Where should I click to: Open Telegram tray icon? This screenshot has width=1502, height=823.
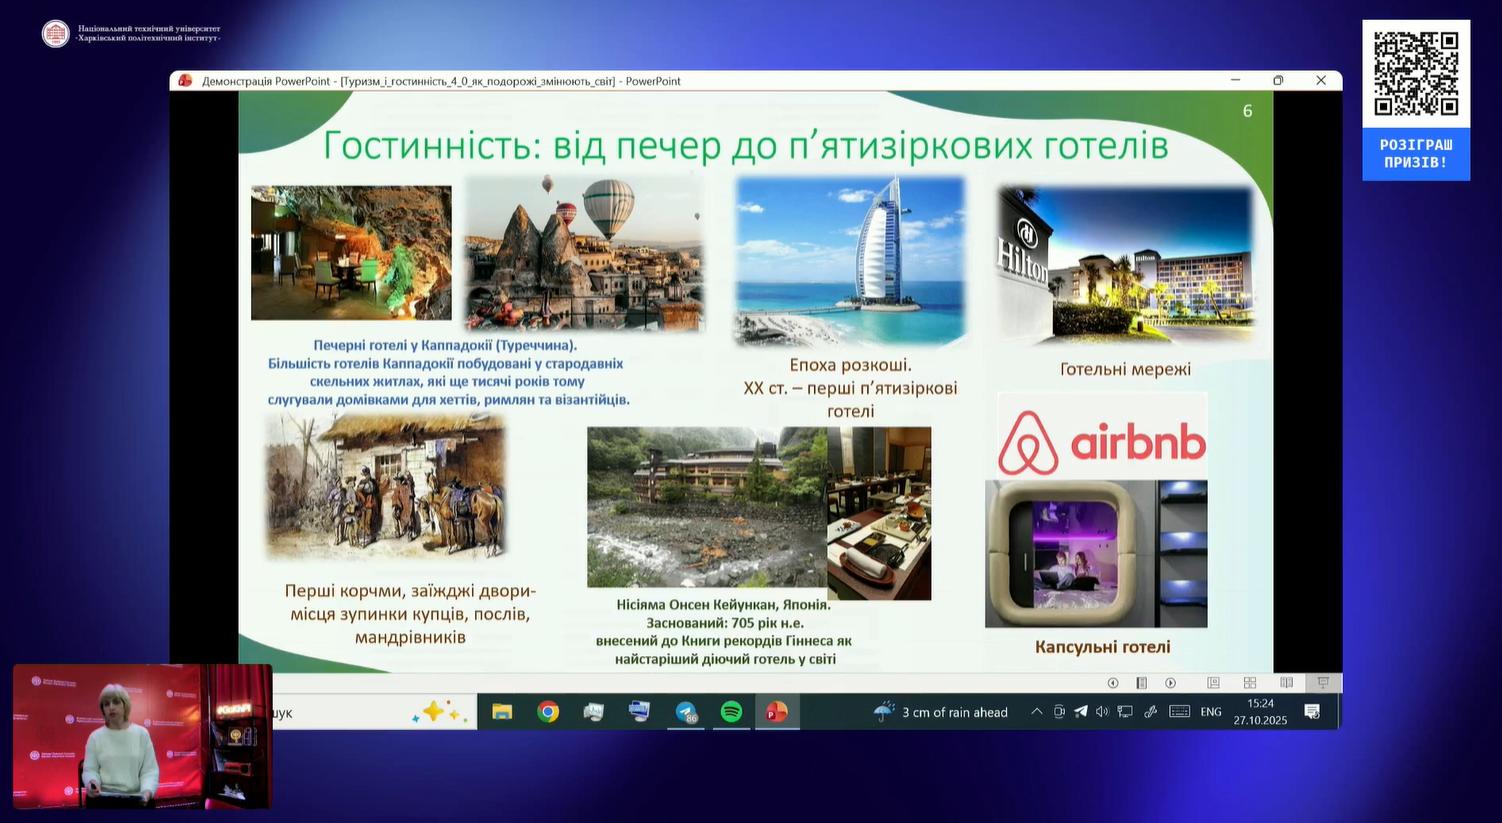(1081, 712)
